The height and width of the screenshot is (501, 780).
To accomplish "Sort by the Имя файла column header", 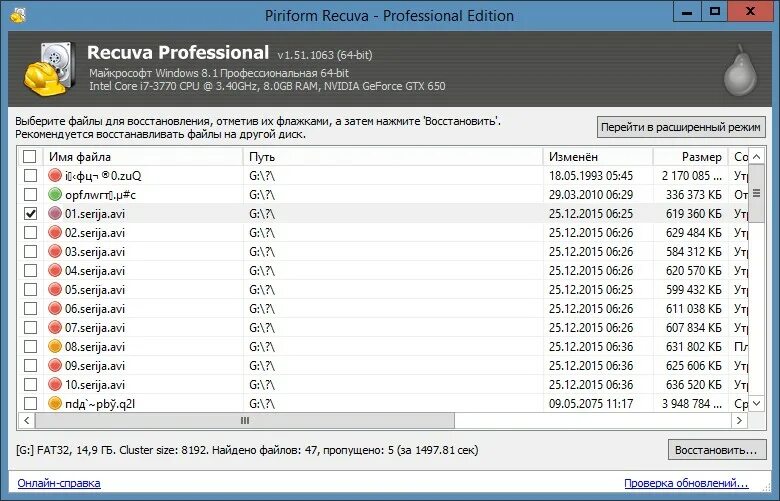I will [x=143, y=157].
